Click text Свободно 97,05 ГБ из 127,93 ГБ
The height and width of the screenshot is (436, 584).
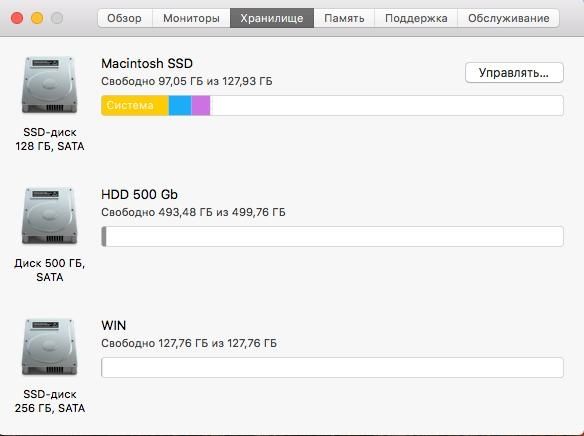[187, 81]
